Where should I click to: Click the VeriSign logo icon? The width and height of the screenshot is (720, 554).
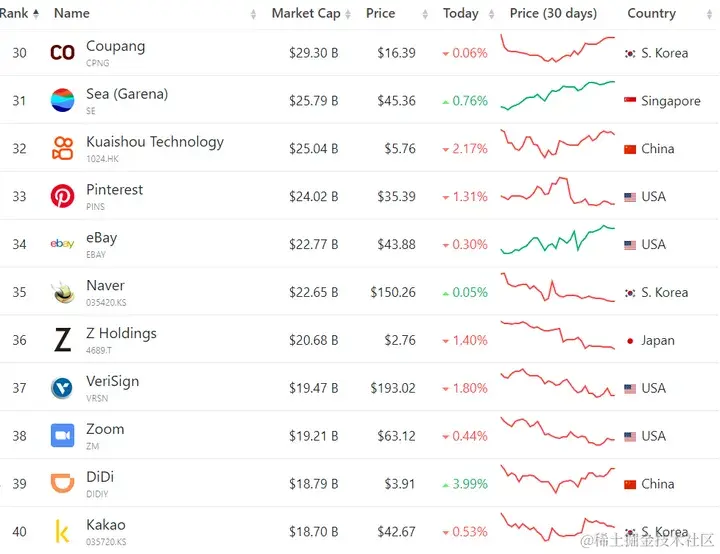pyautogui.click(x=62, y=388)
